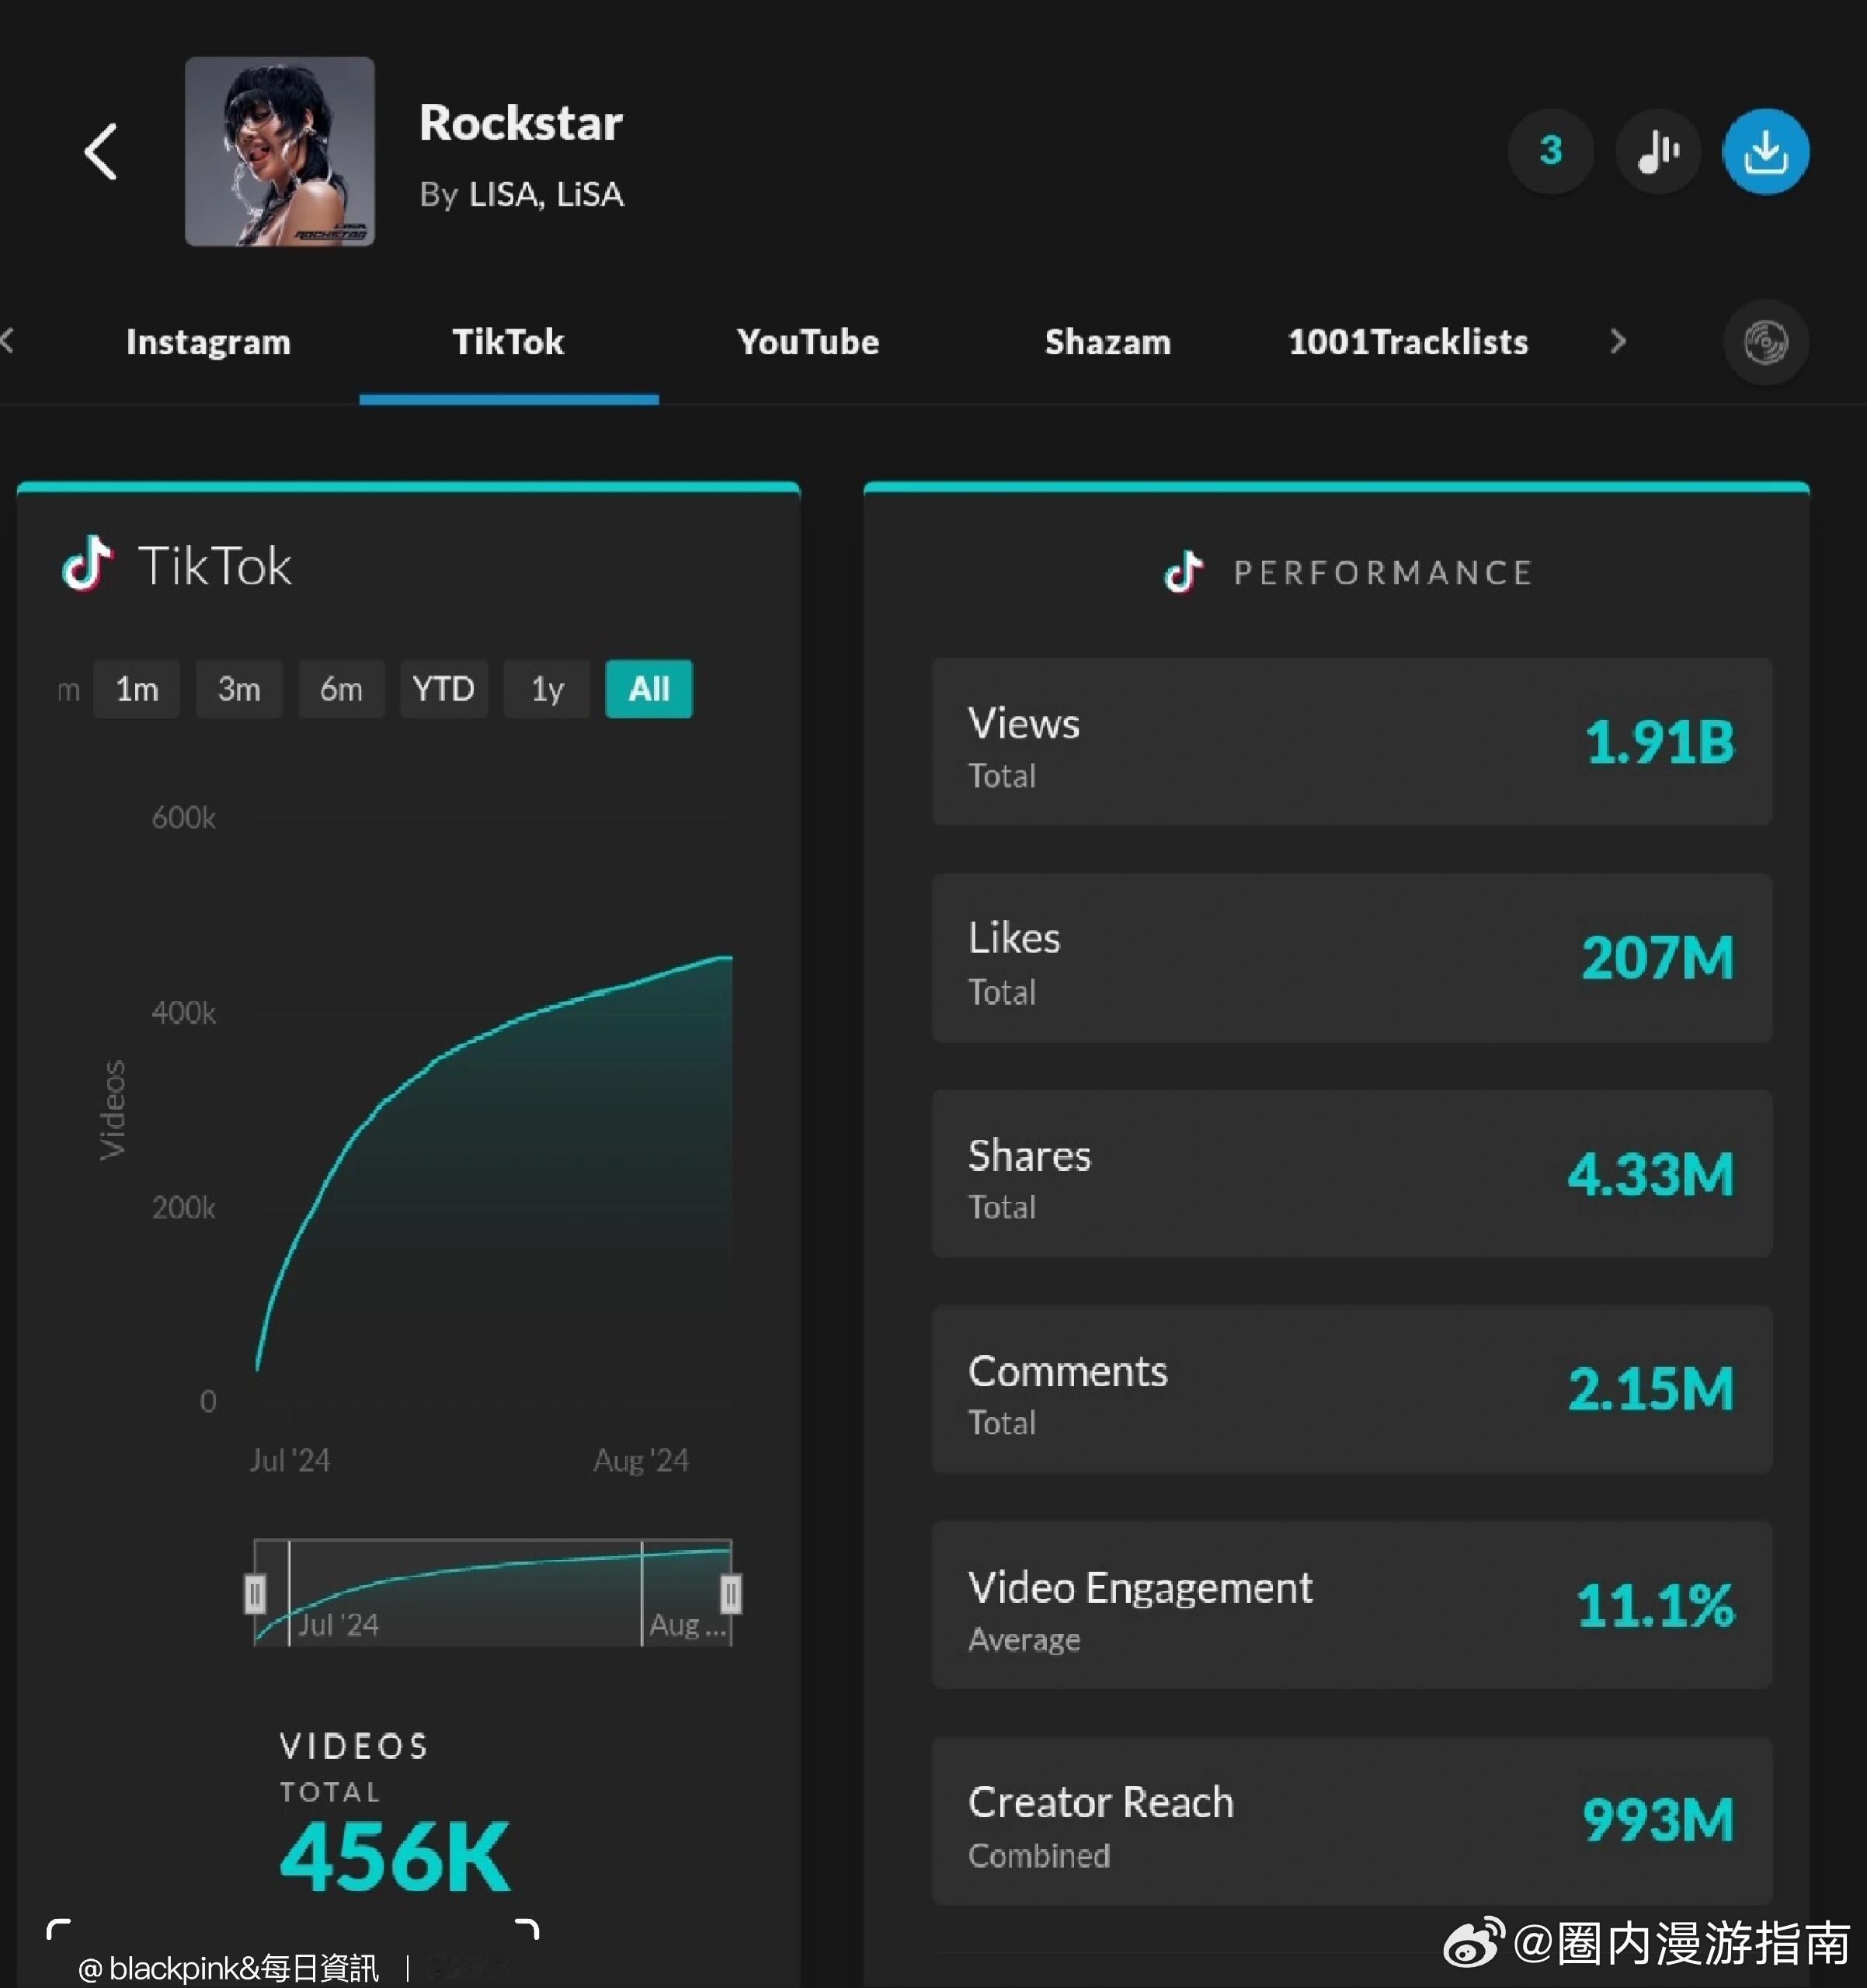Grab the left range slider handle

pos(255,1594)
